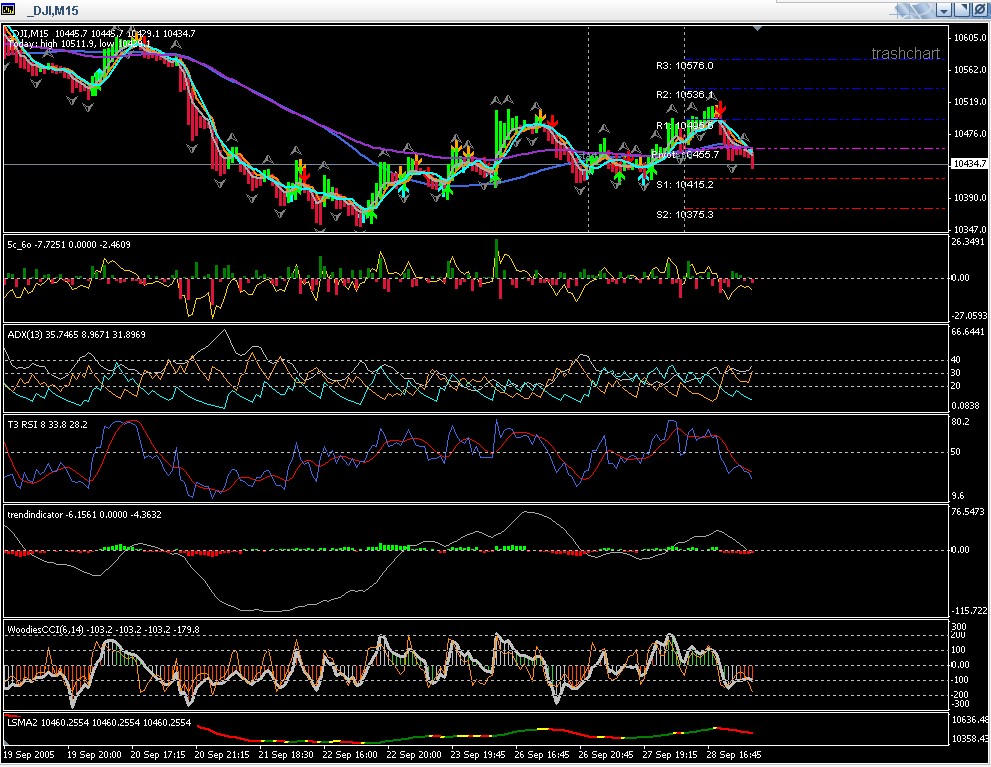Click the chart shift triangle marker

(758, 28)
